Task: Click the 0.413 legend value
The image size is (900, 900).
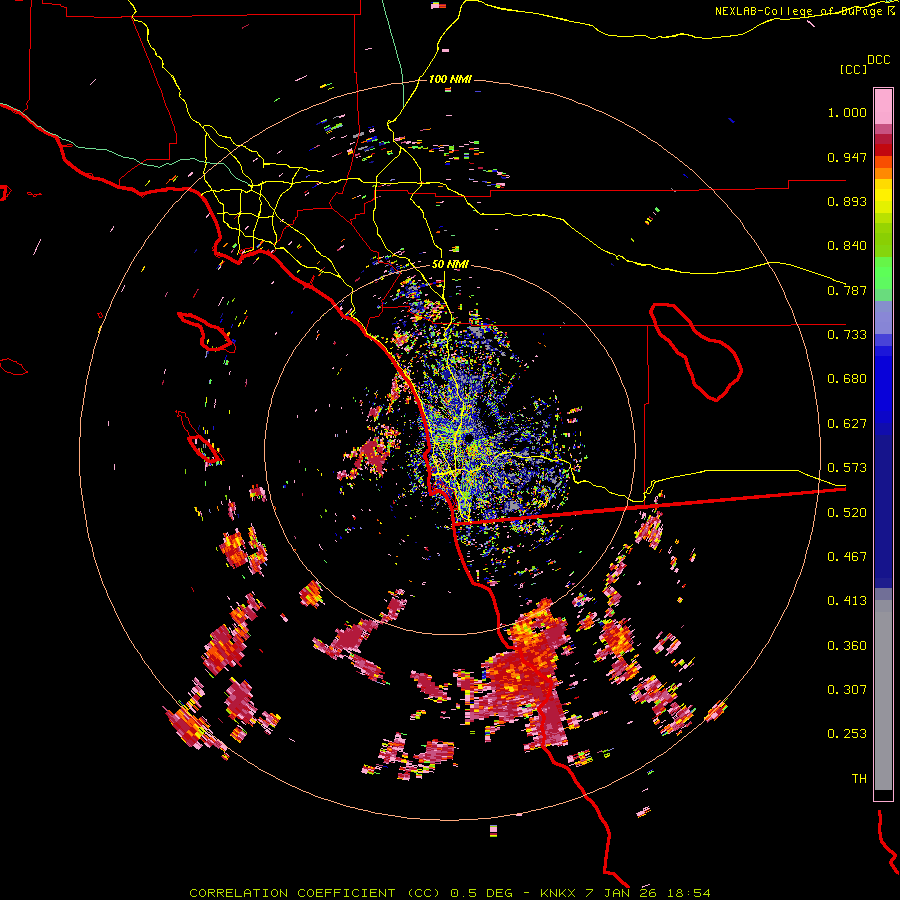Action: [x=847, y=601]
